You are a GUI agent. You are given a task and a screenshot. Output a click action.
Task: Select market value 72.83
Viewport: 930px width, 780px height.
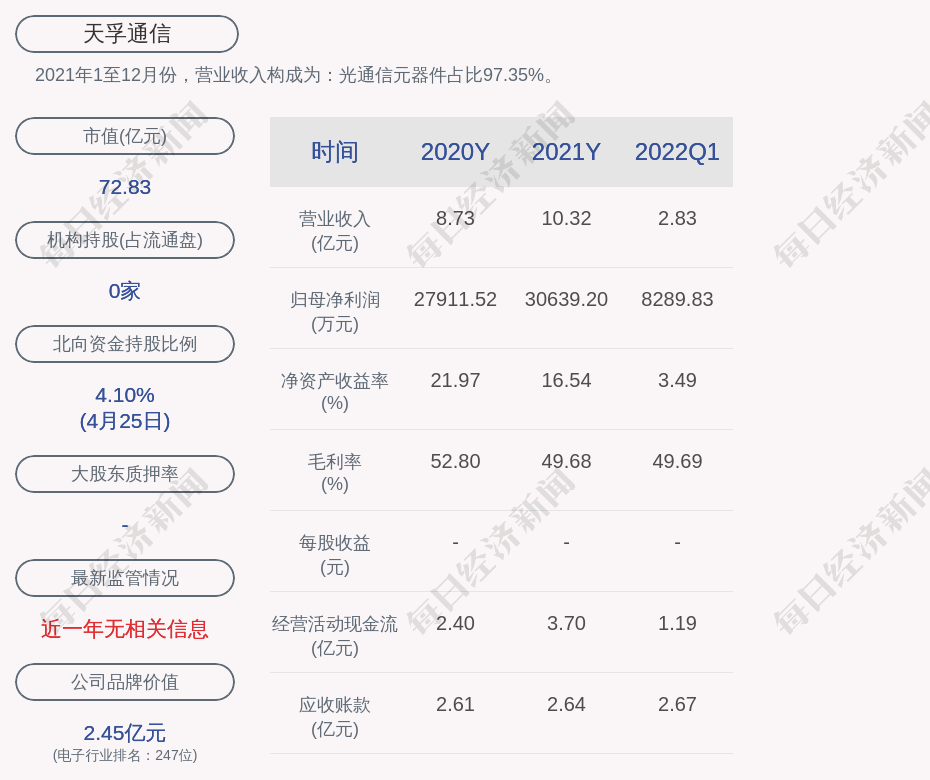pos(125,187)
